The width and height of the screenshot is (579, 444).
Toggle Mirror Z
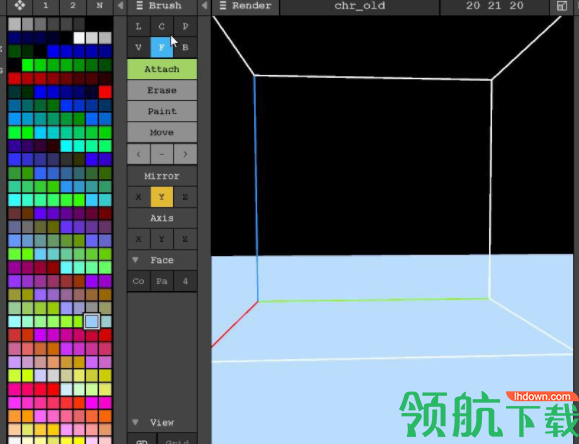pos(185,197)
